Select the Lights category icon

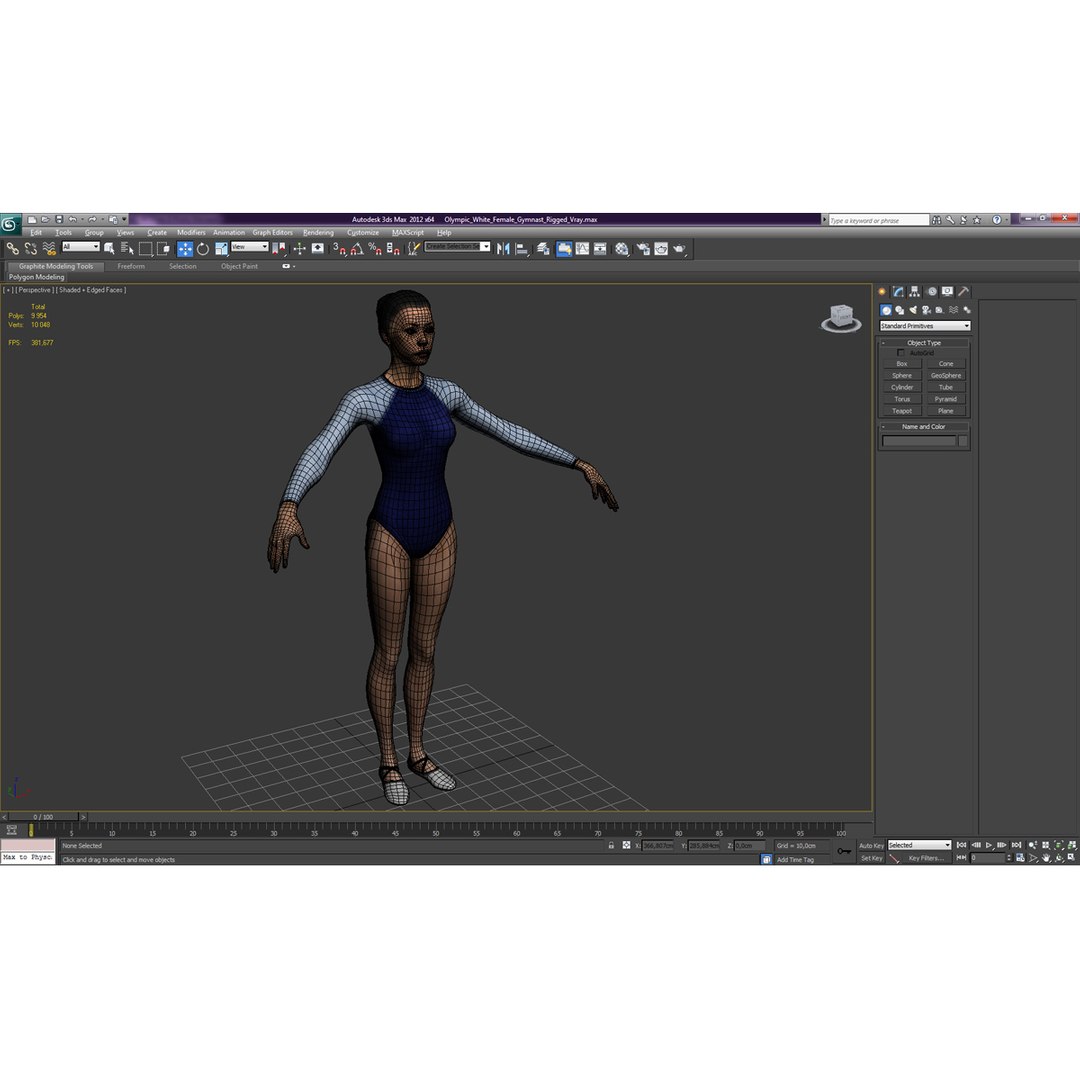913,311
